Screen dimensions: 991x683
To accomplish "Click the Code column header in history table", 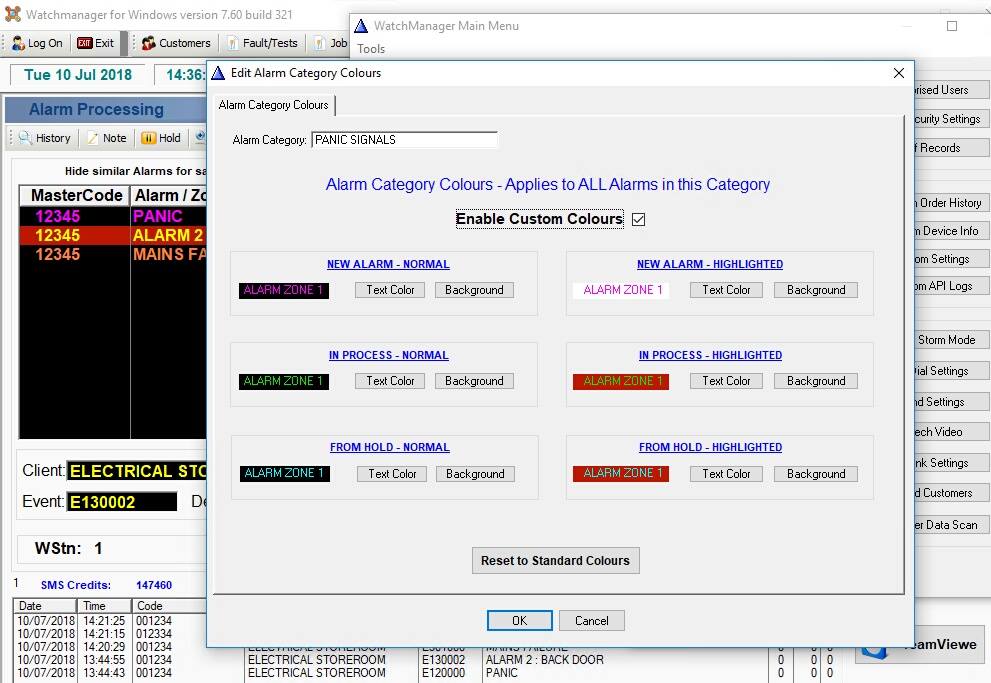I will [x=169, y=606].
